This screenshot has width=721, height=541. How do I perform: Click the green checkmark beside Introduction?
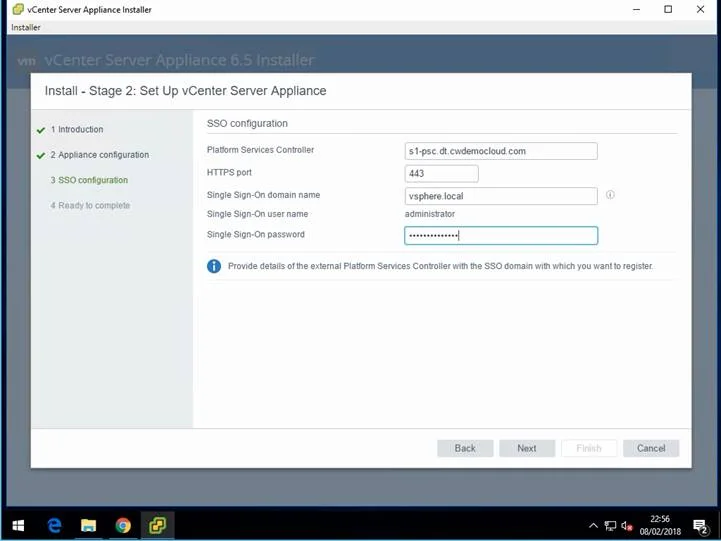tap(41, 131)
